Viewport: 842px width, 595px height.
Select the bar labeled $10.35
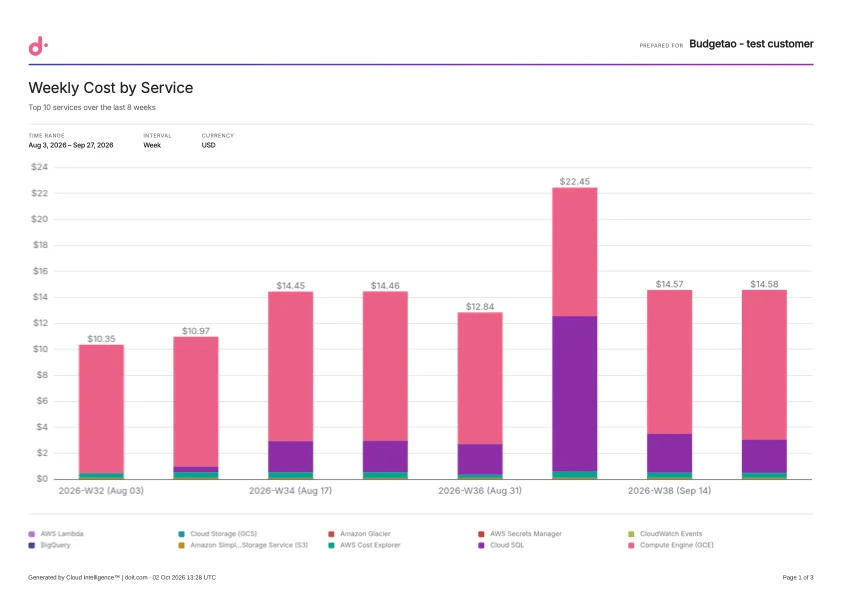[101, 412]
